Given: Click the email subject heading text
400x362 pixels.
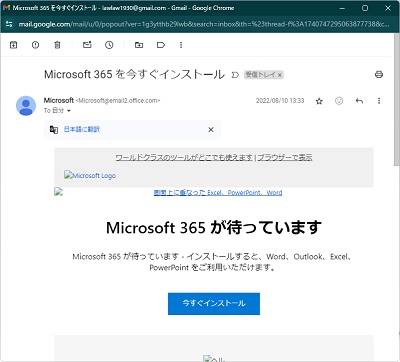Looking at the screenshot, I should (x=134, y=74).
